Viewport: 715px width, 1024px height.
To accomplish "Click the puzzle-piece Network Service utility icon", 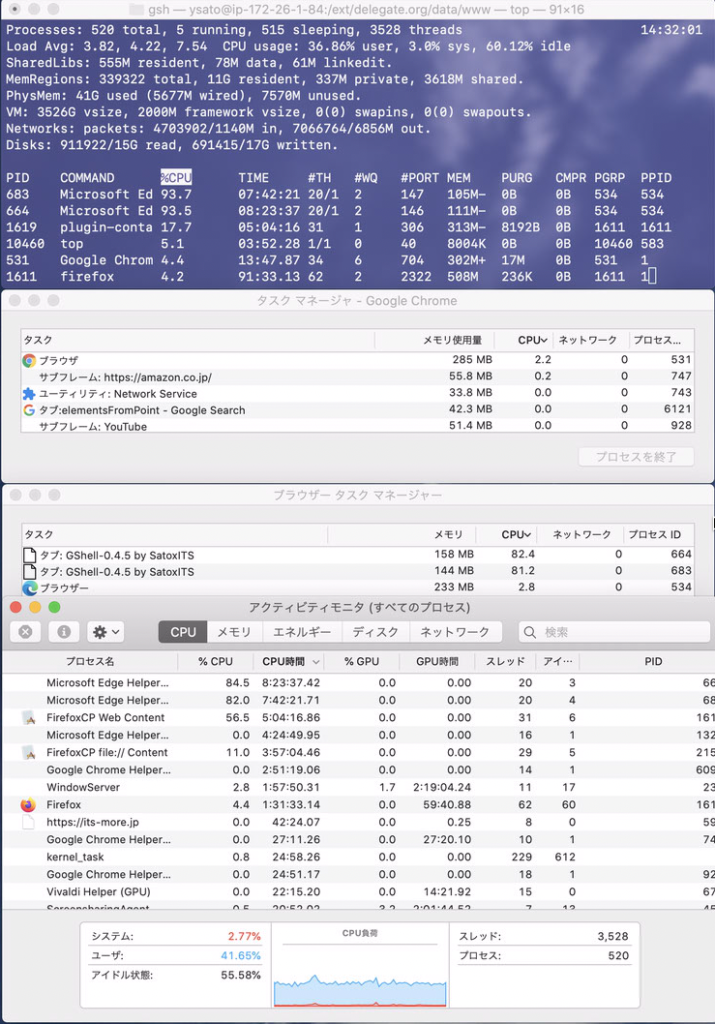I will pos(29,394).
